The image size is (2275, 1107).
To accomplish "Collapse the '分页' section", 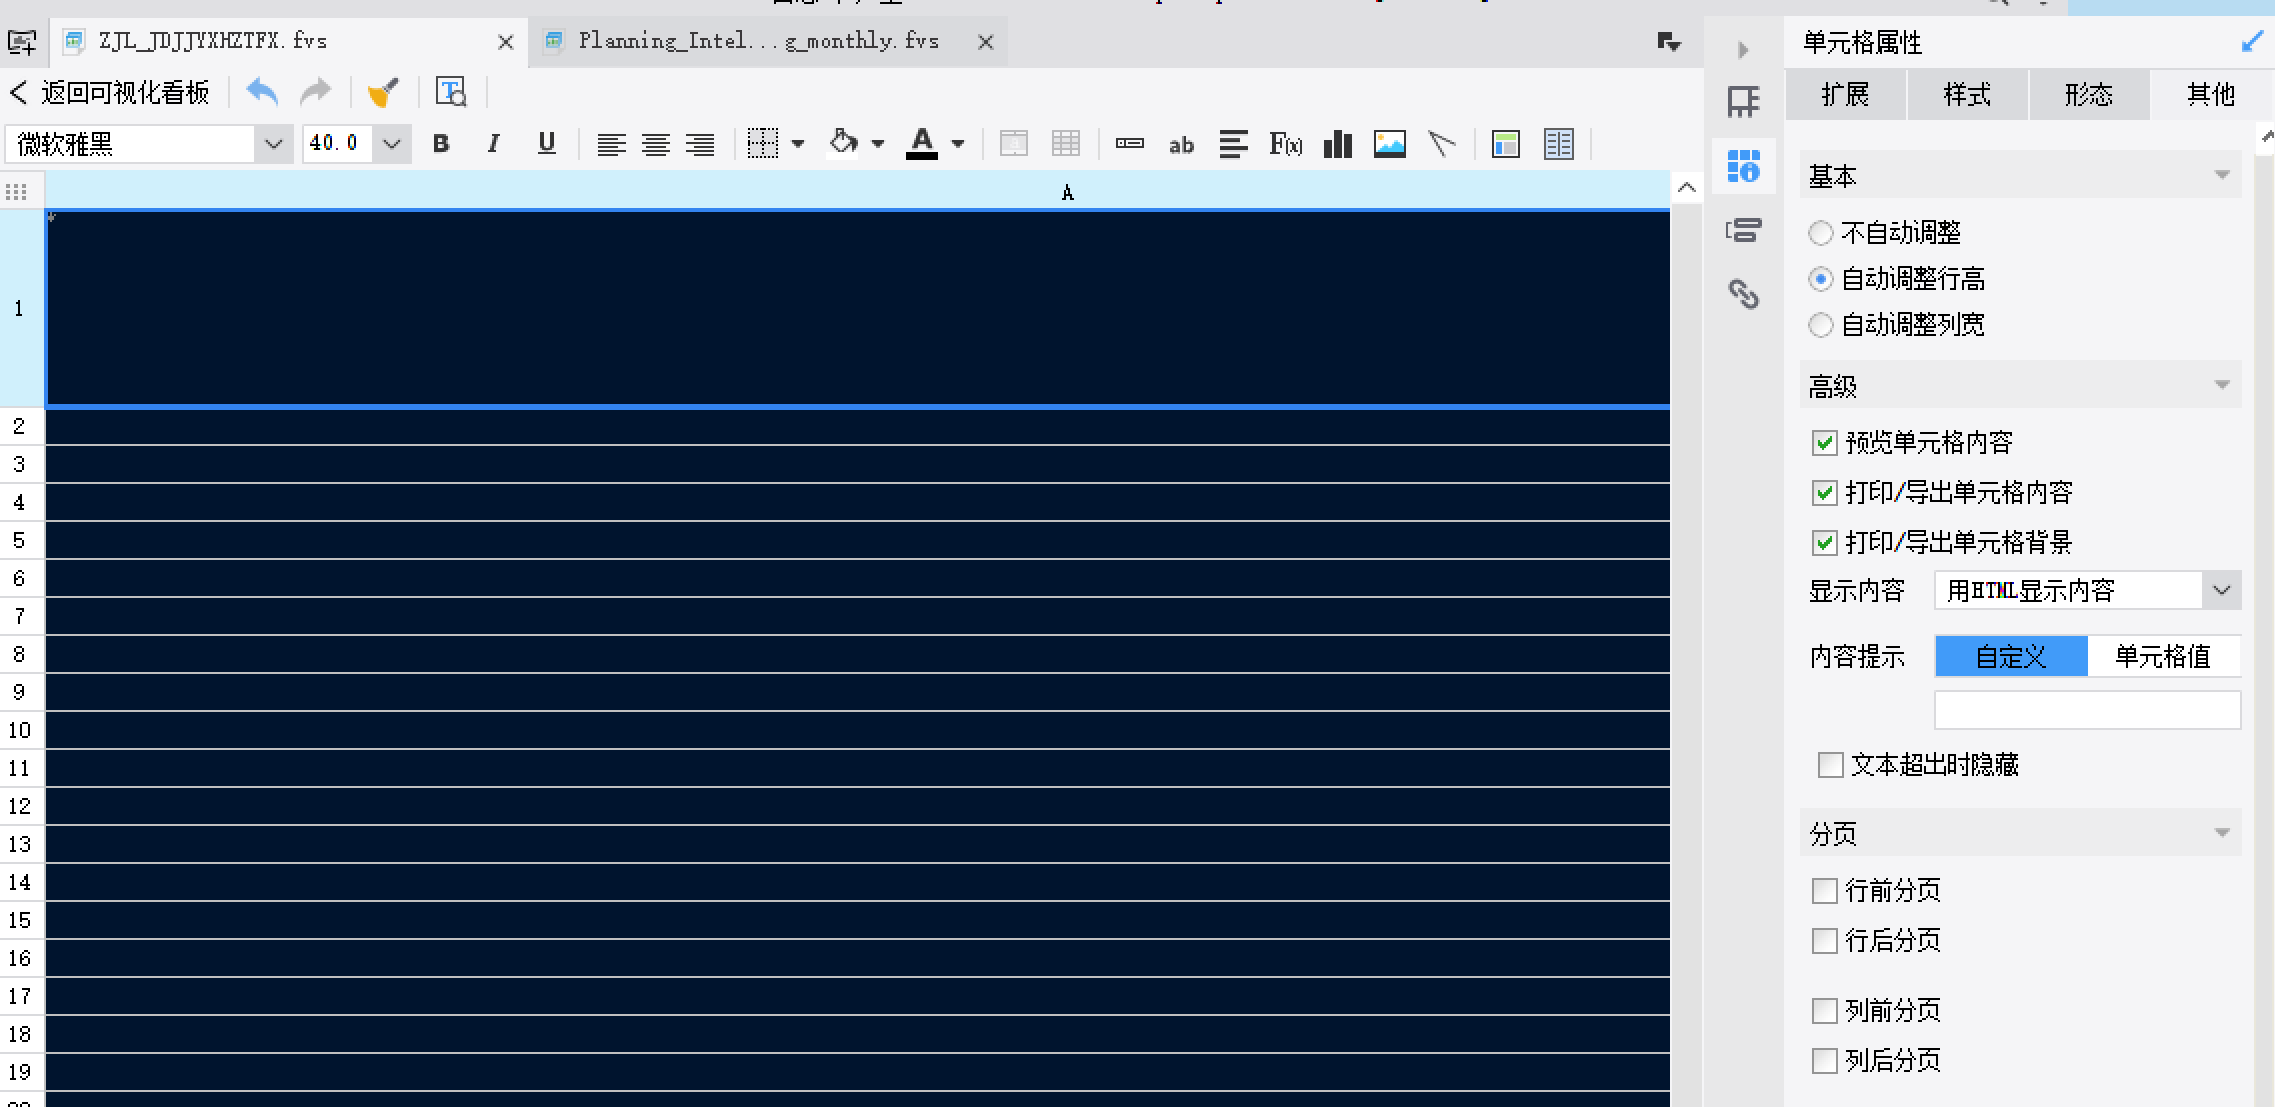I will pyautogui.click(x=2222, y=834).
